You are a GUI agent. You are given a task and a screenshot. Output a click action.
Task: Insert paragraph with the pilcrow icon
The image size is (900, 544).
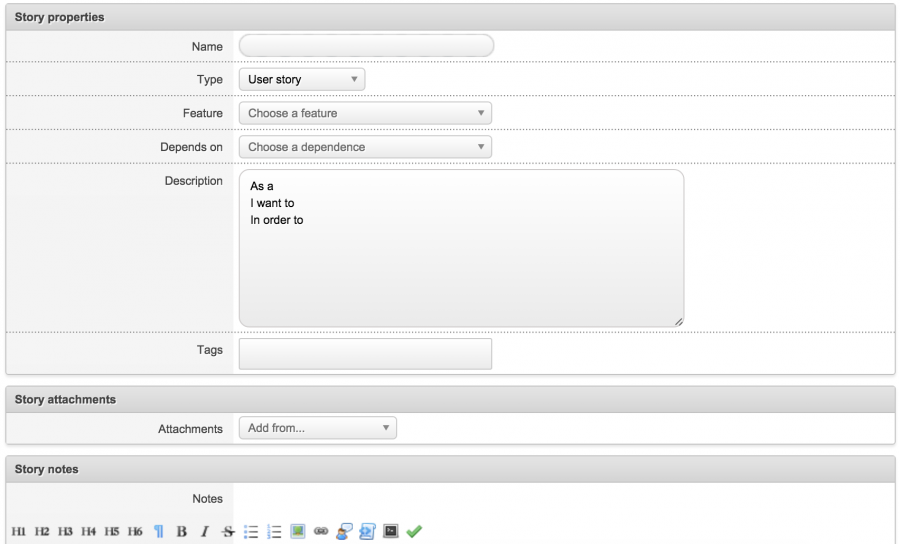point(159,531)
